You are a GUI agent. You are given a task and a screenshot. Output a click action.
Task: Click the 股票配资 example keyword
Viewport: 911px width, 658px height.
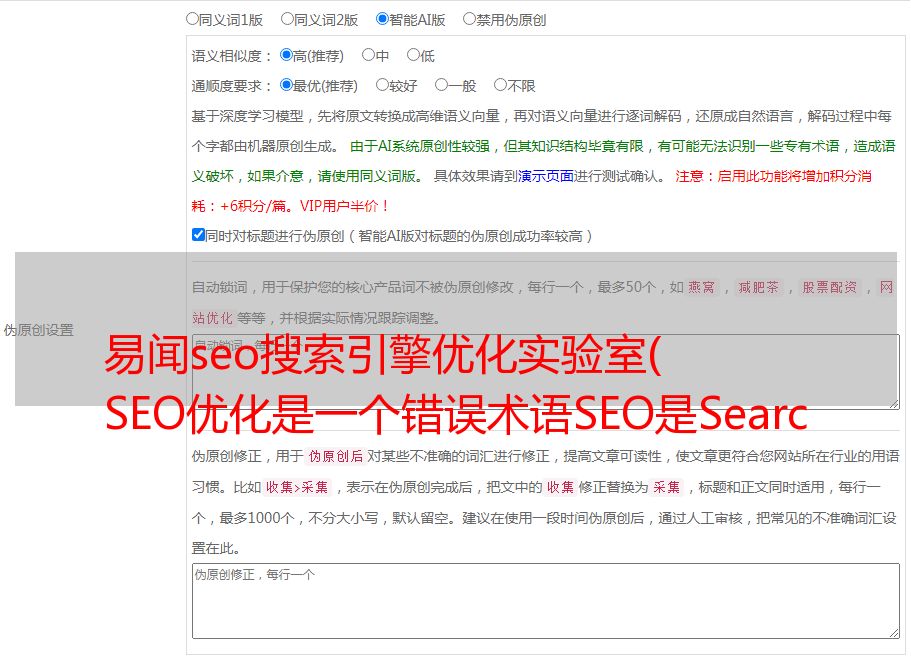[830, 287]
